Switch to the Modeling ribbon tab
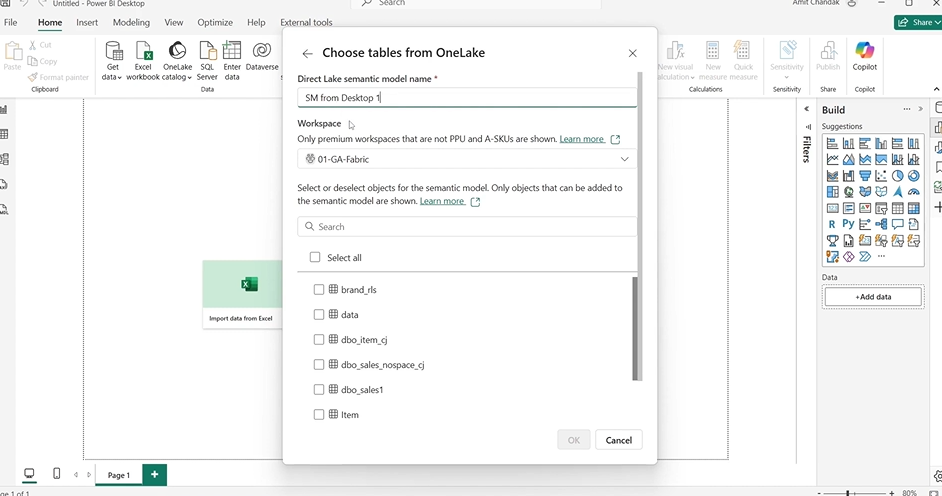The height and width of the screenshot is (496, 942). (x=131, y=22)
